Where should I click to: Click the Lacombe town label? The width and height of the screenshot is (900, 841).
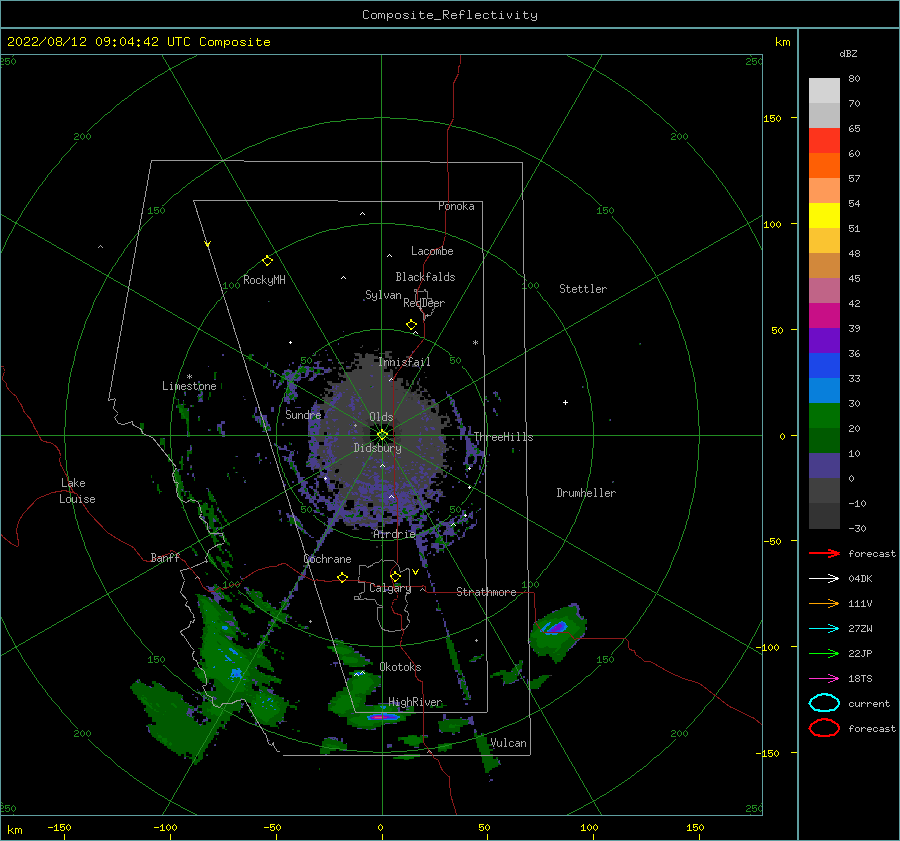(x=432, y=251)
